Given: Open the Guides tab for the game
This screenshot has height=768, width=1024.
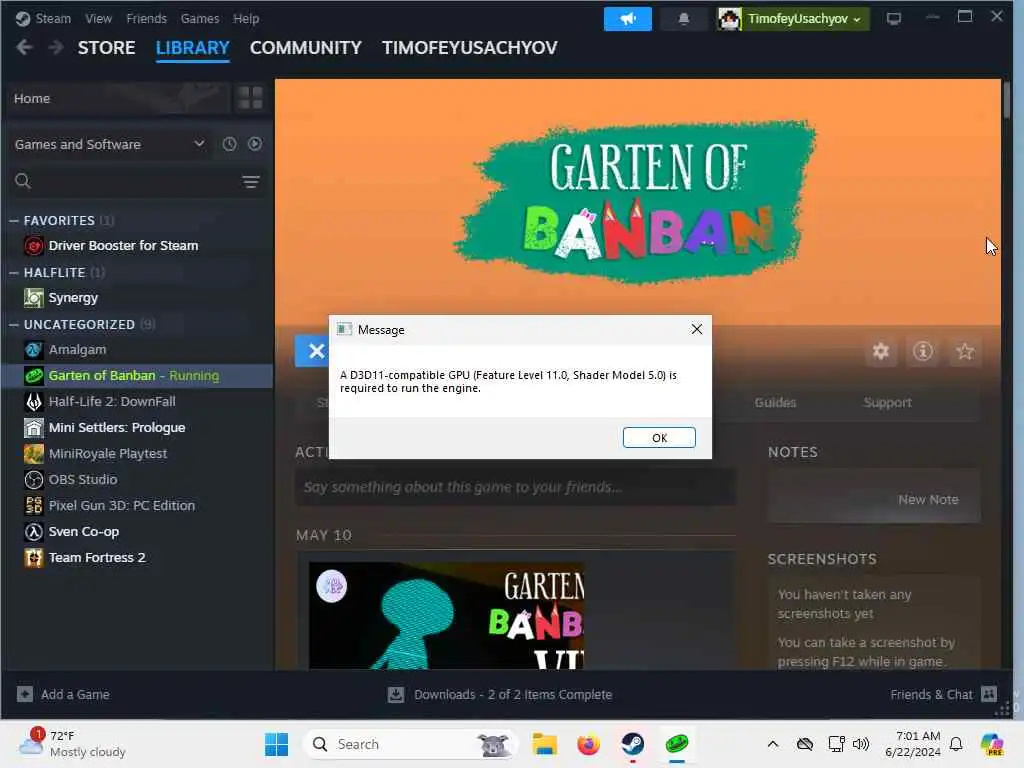Looking at the screenshot, I should point(775,402).
